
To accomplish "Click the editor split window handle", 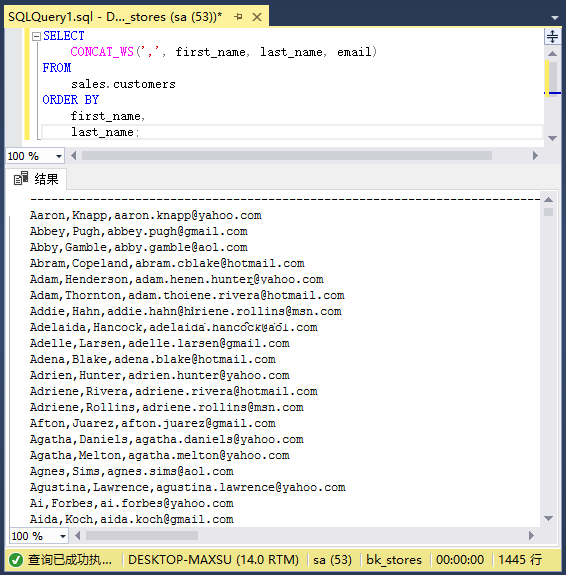I will click(x=552, y=36).
